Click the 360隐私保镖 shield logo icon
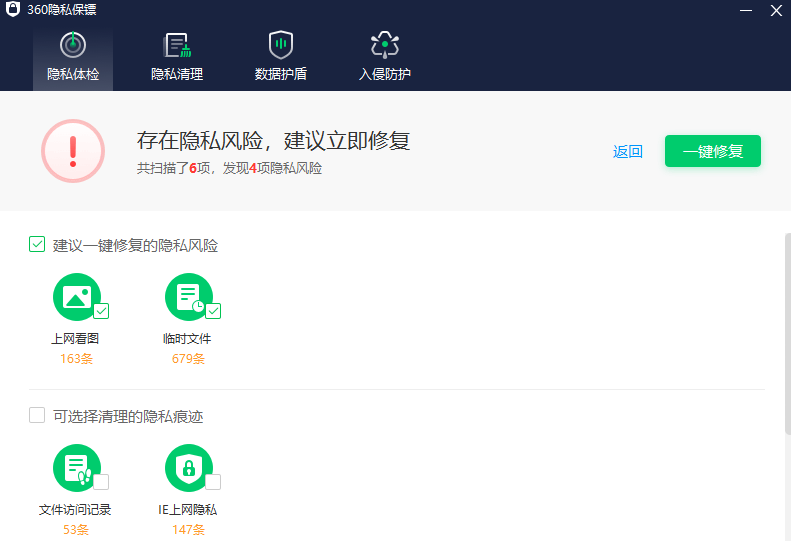The width and height of the screenshot is (791, 551). (13, 9)
